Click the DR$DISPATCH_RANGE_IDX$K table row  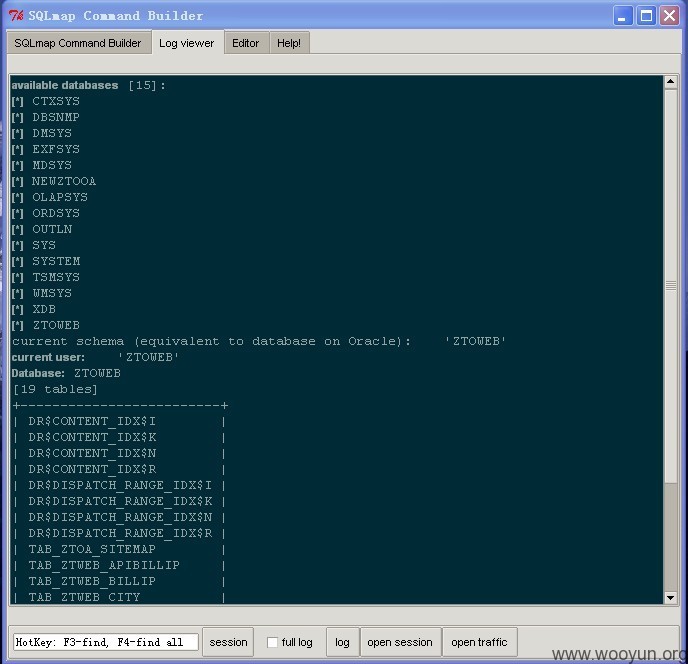(x=119, y=501)
